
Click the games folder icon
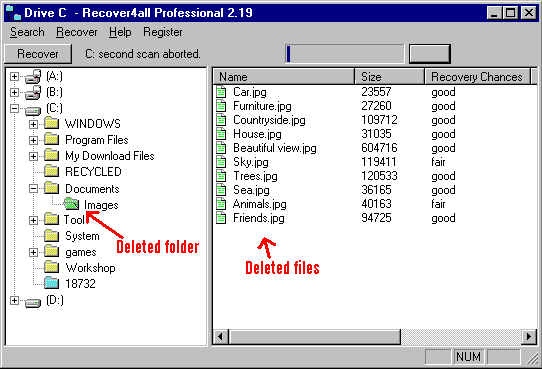(52, 251)
